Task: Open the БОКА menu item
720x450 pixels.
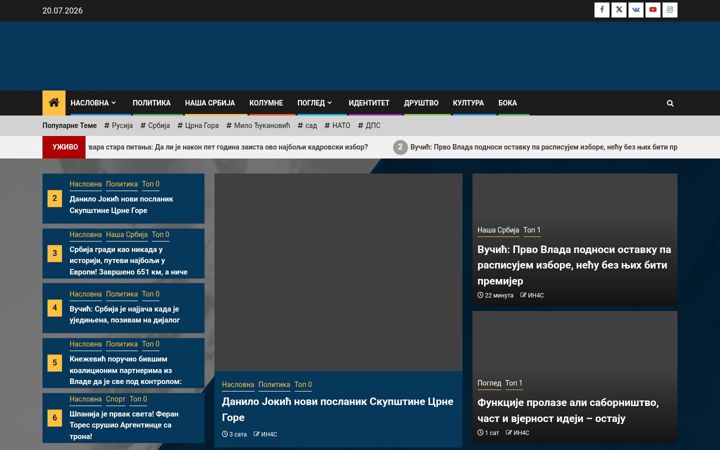Action: click(507, 103)
